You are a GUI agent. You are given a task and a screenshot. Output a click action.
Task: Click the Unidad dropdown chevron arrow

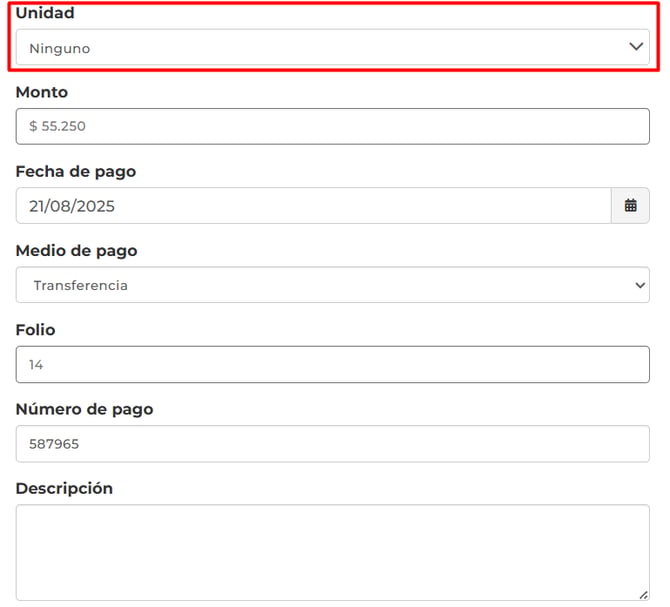[x=635, y=47]
